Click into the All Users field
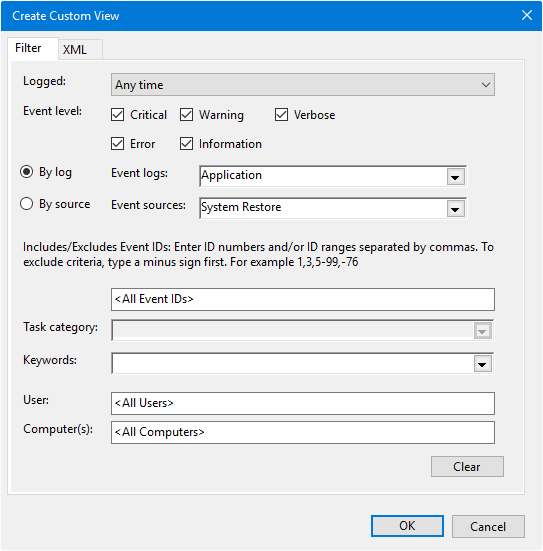 [303, 403]
